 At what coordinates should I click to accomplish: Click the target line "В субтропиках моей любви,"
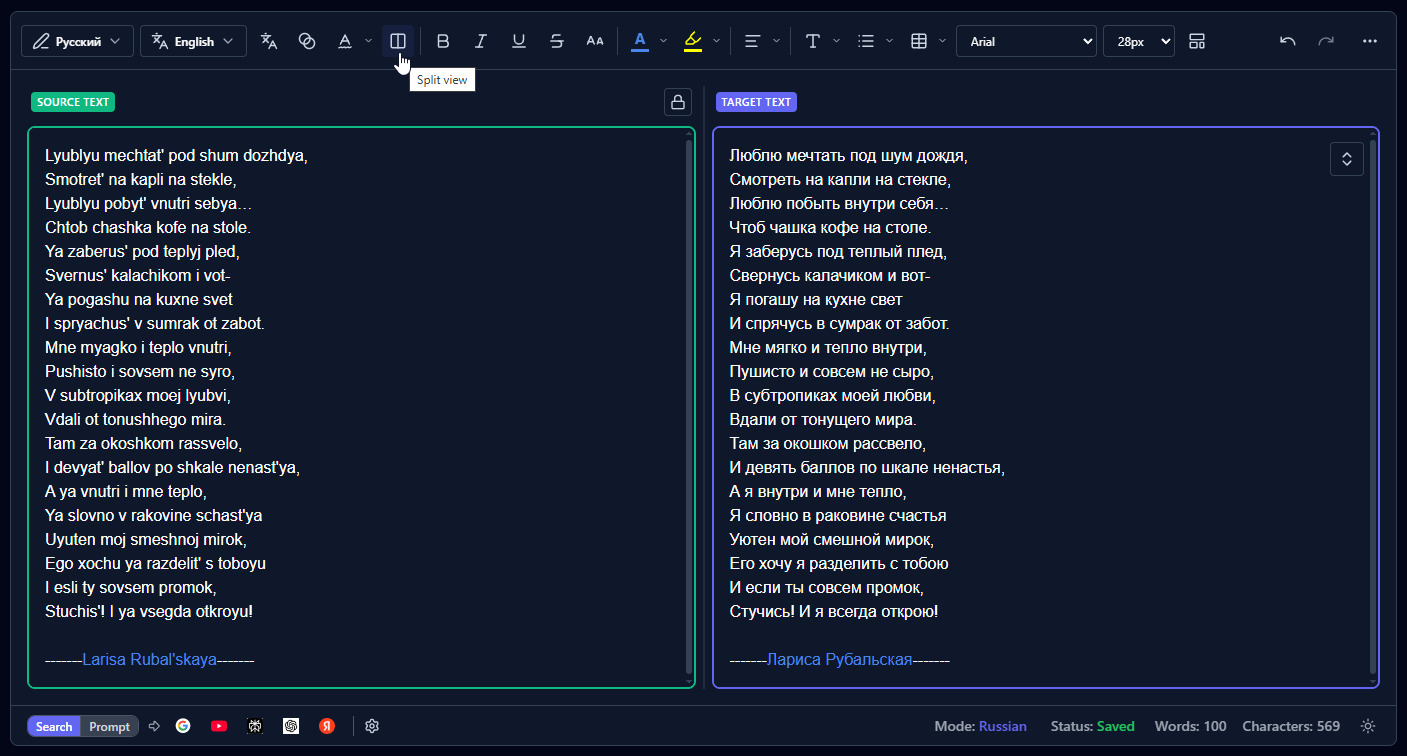click(x=833, y=396)
